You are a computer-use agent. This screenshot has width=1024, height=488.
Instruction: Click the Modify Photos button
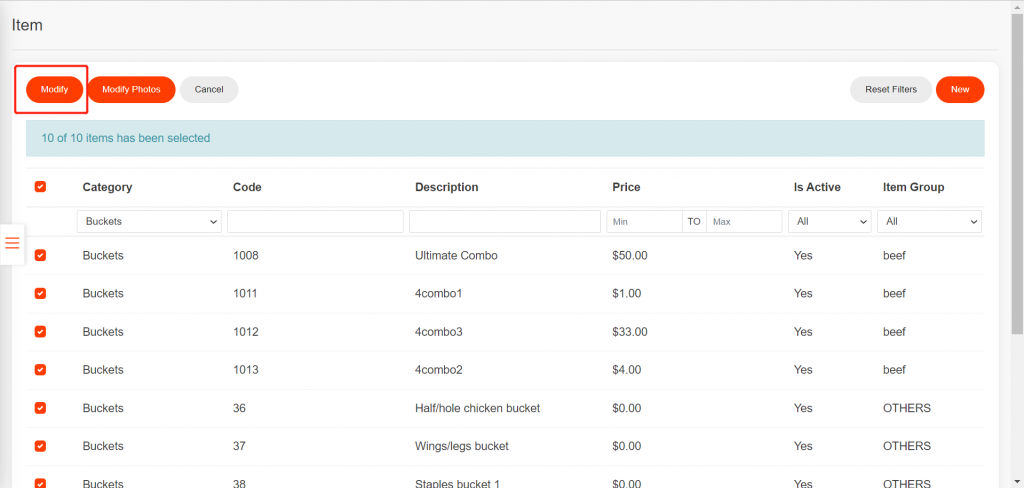pyautogui.click(x=131, y=89)
